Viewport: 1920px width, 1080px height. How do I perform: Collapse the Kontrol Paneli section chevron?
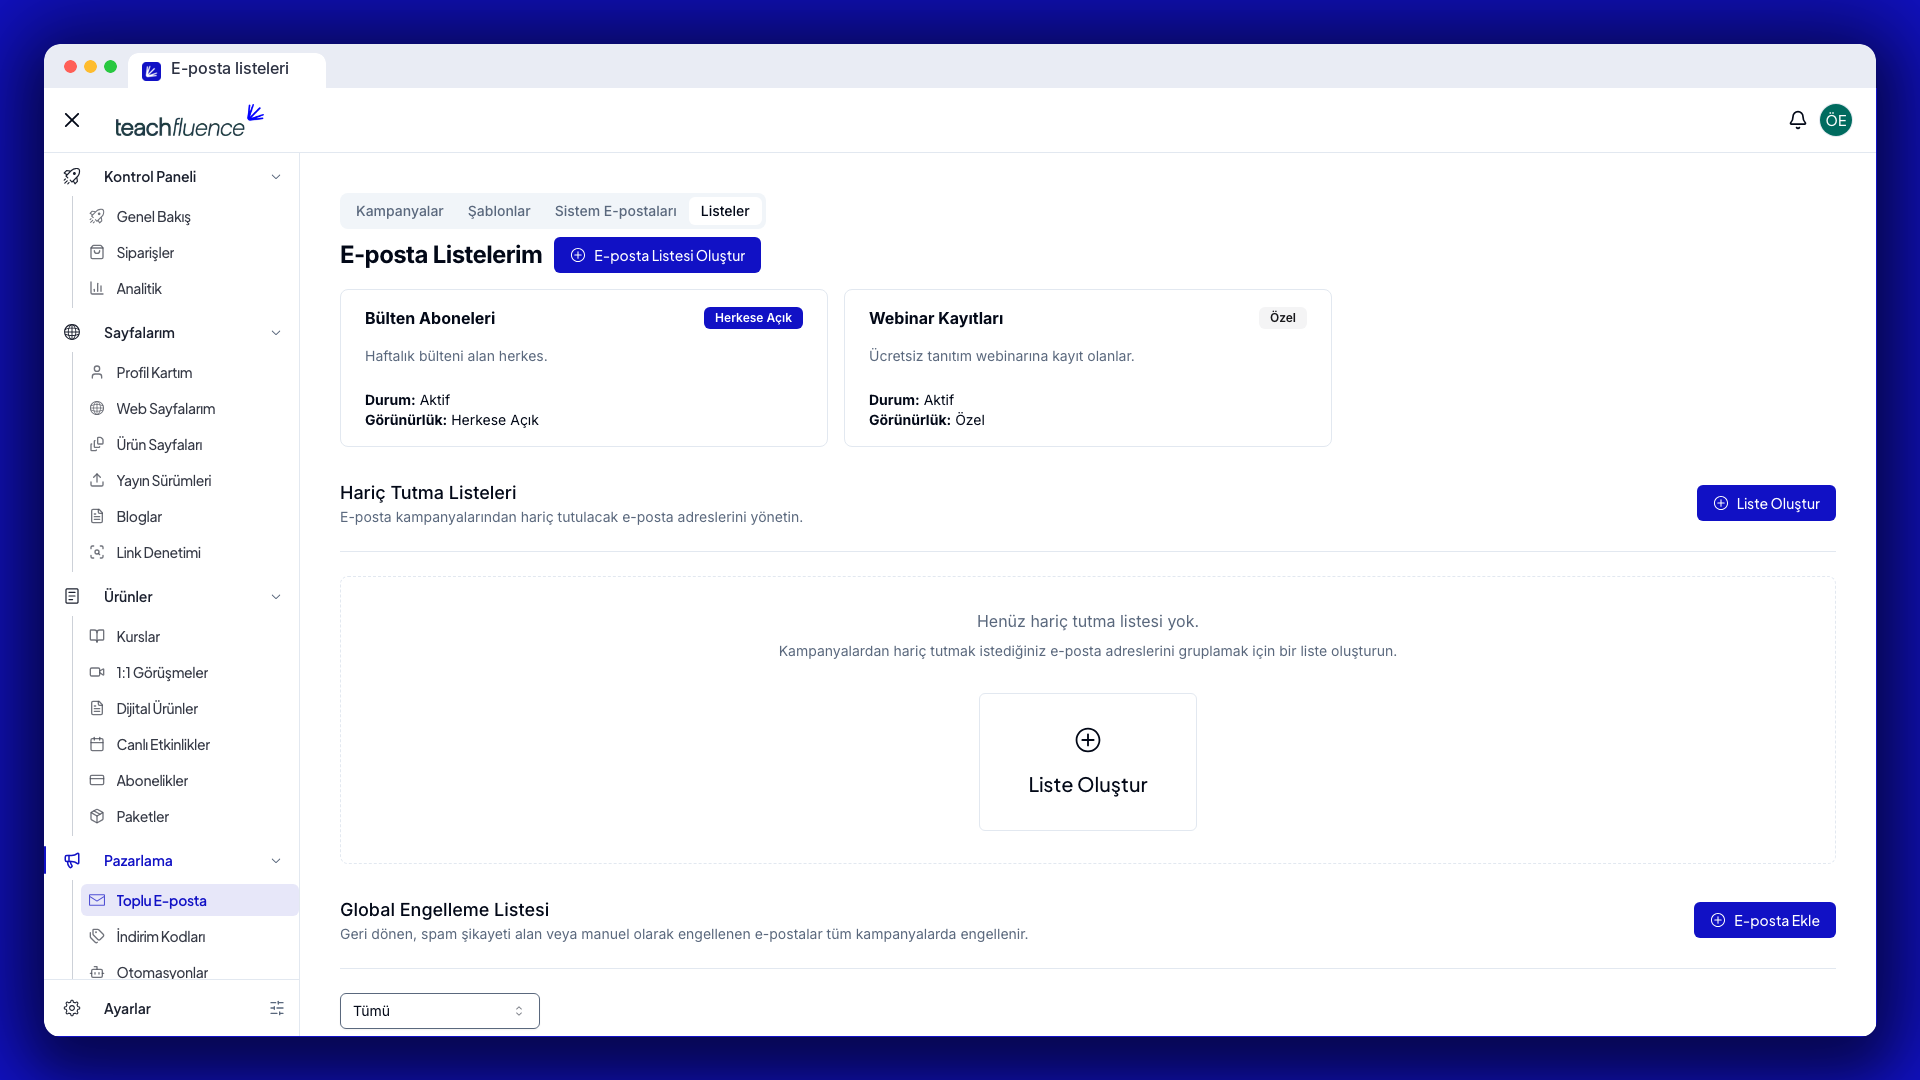pos(276,177)
